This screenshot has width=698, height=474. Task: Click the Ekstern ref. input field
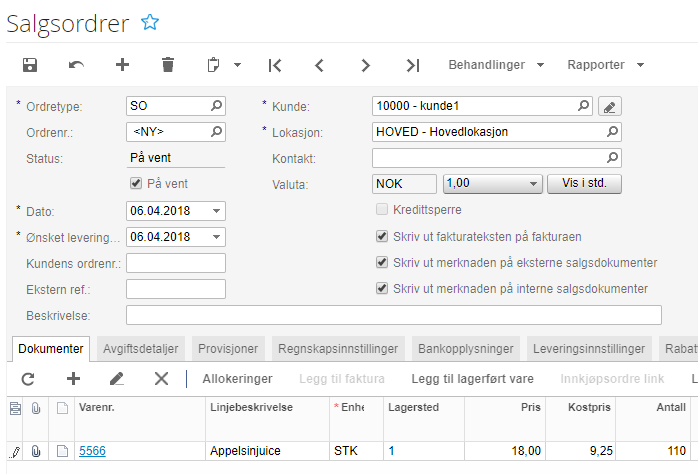[x=176, y=289]
